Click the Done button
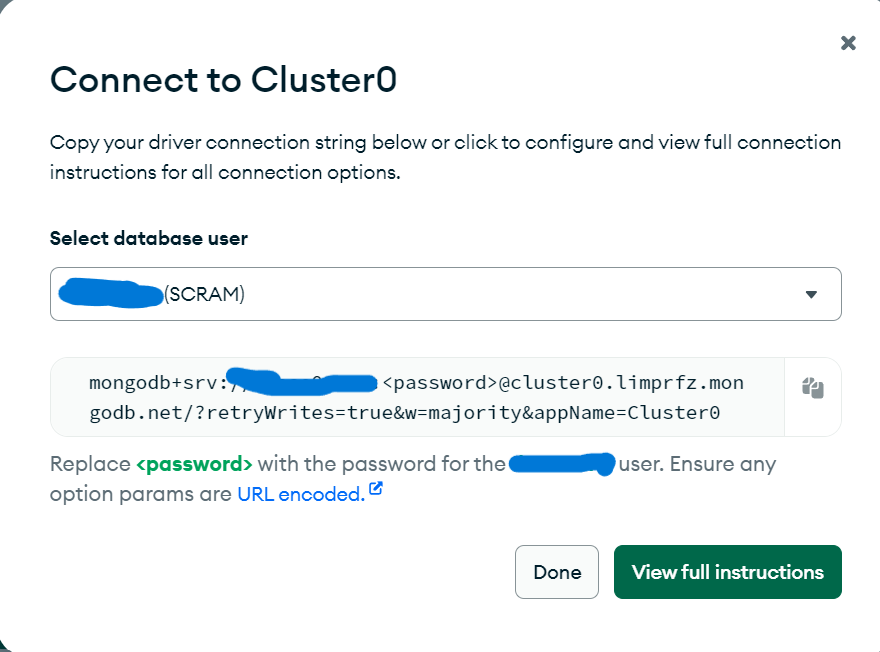Screen dimensions: 880x652 click(557, 572)
